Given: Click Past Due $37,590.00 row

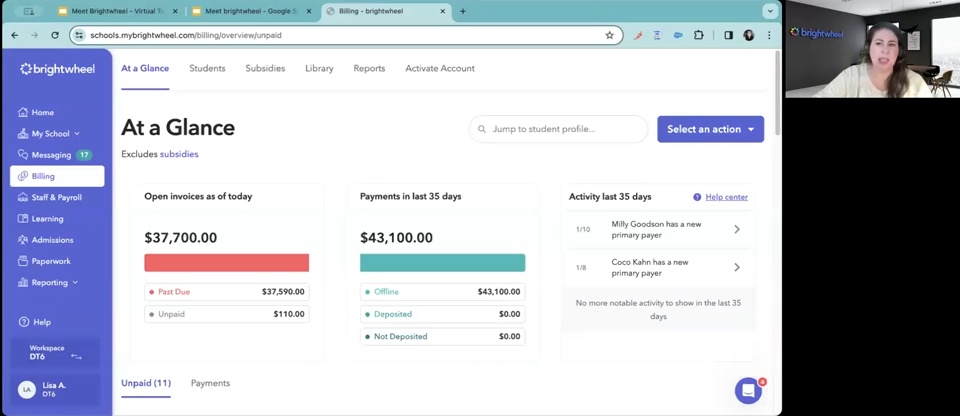Looking at the screenshot, I should [227, 292].
